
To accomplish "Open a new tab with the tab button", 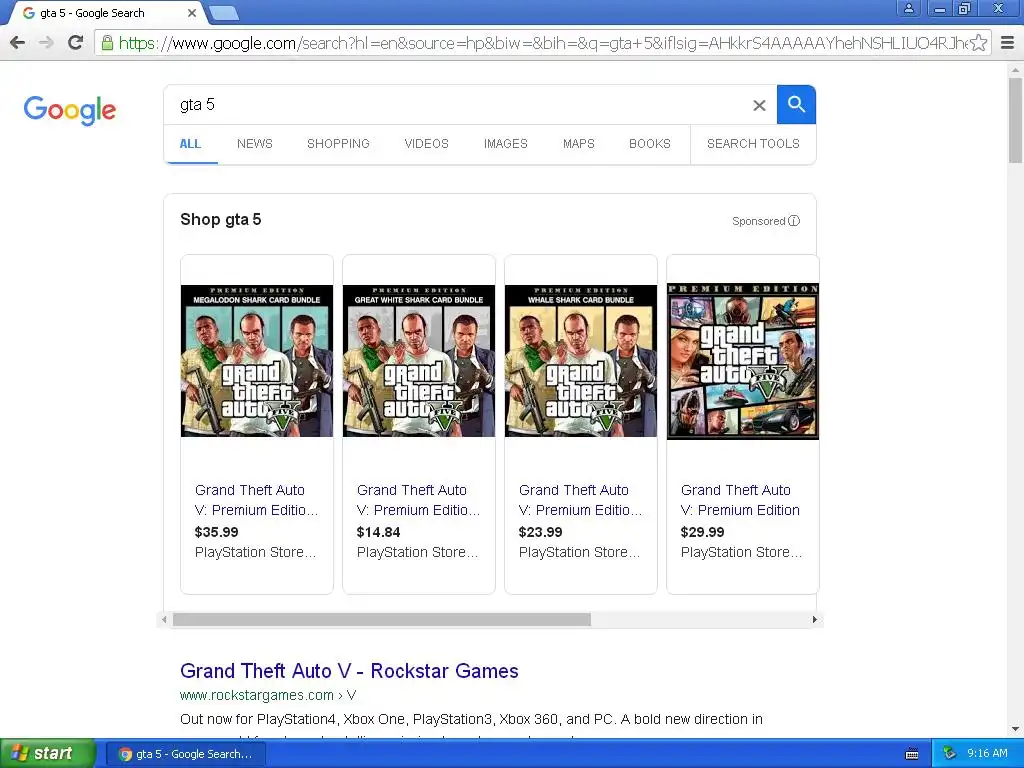I will coord(224,12).
